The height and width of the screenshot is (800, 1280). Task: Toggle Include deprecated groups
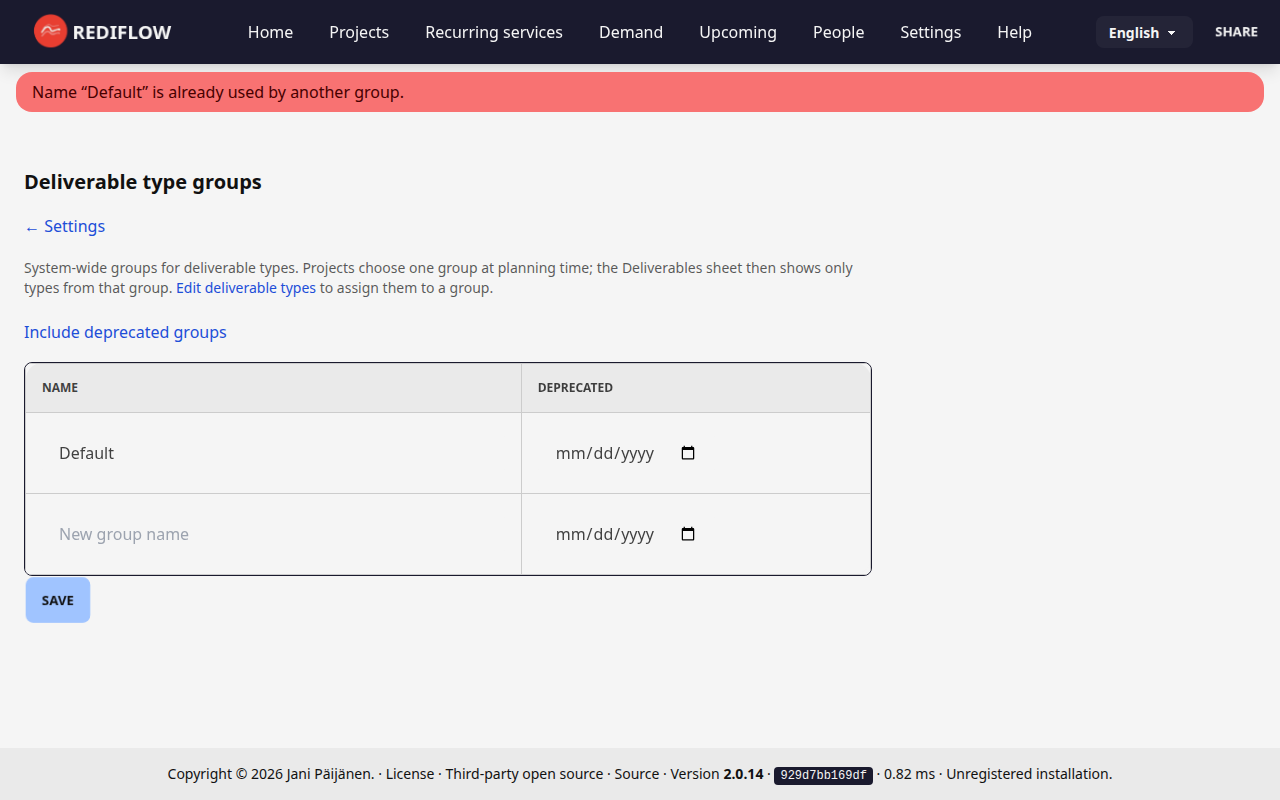125,332
